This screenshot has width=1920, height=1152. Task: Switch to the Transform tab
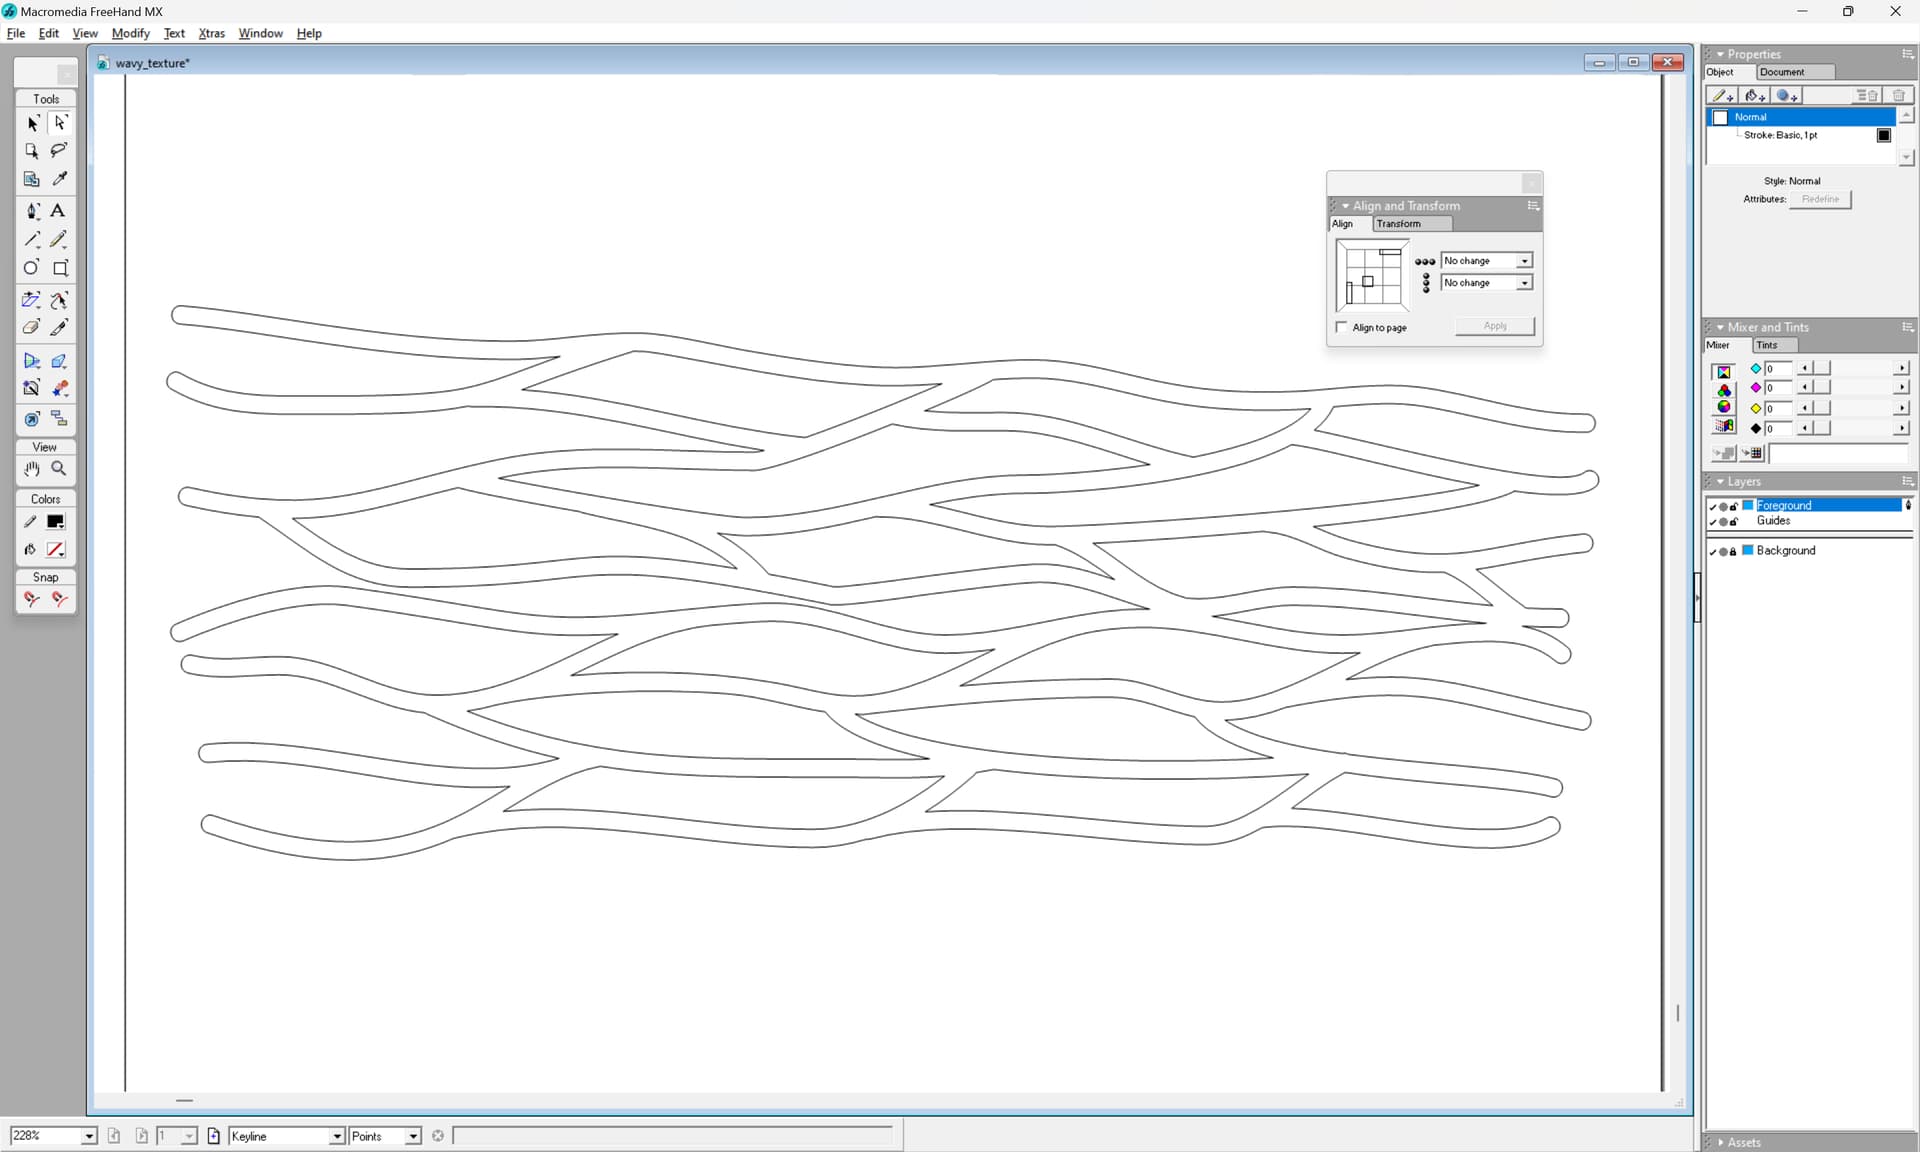pos(1398,224)
